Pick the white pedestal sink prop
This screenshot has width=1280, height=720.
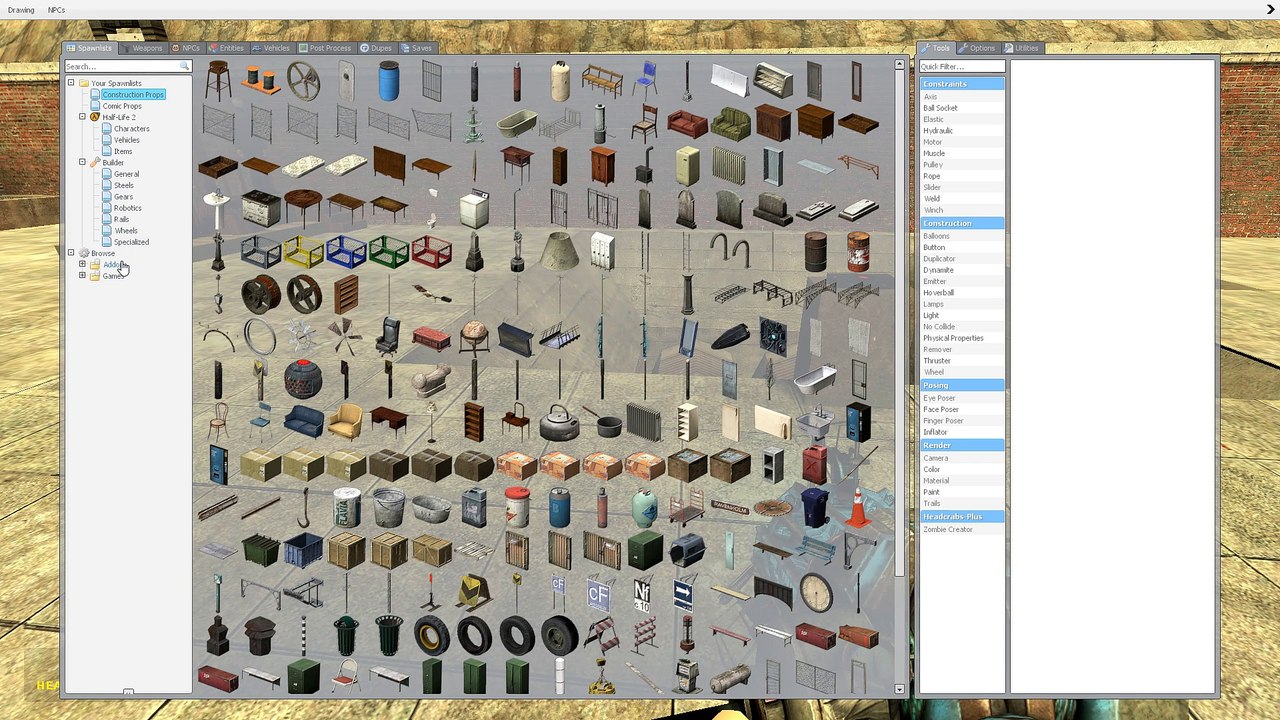pos(217,209)
